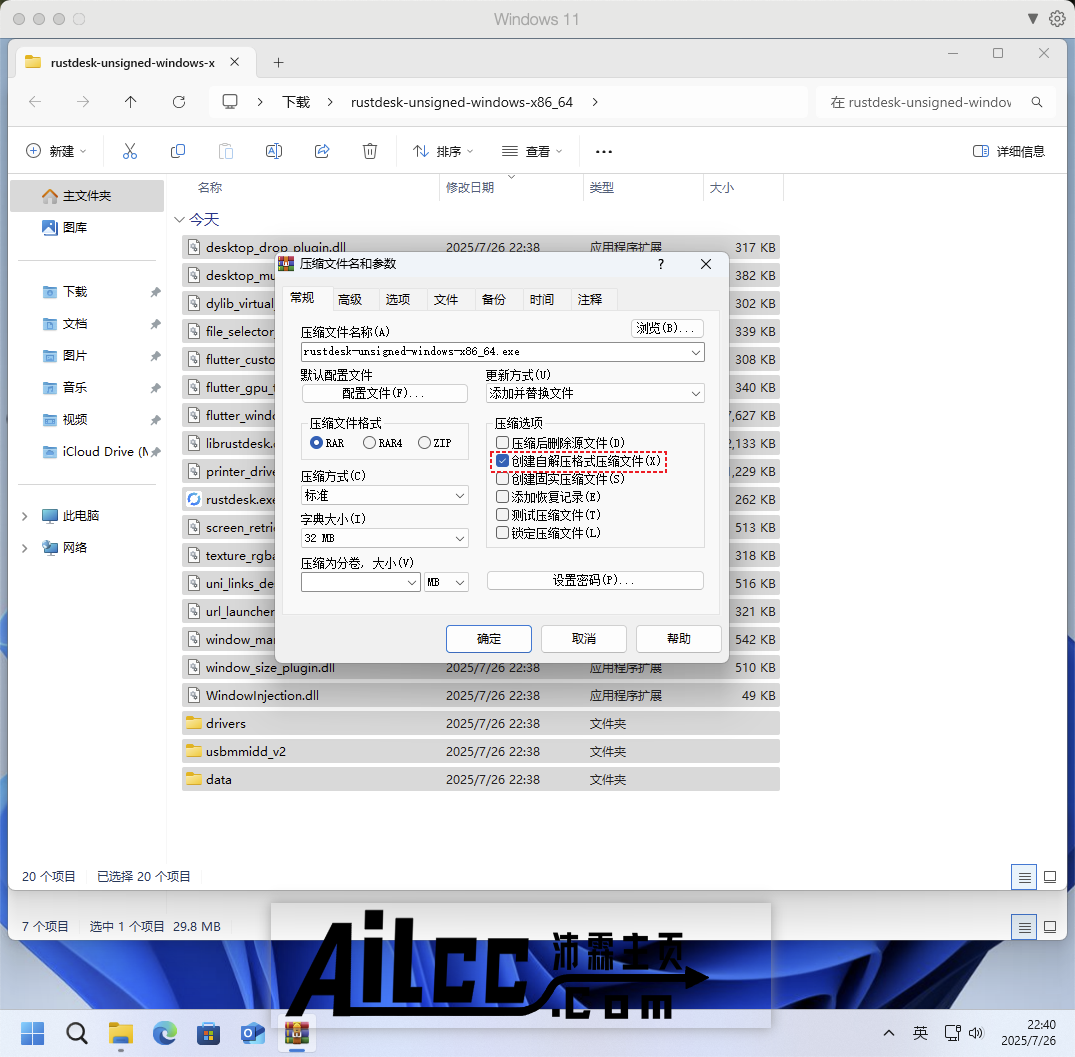Click the 取消 button
The width and height of the screenshot is (1075, 1057).
point(583,639)
